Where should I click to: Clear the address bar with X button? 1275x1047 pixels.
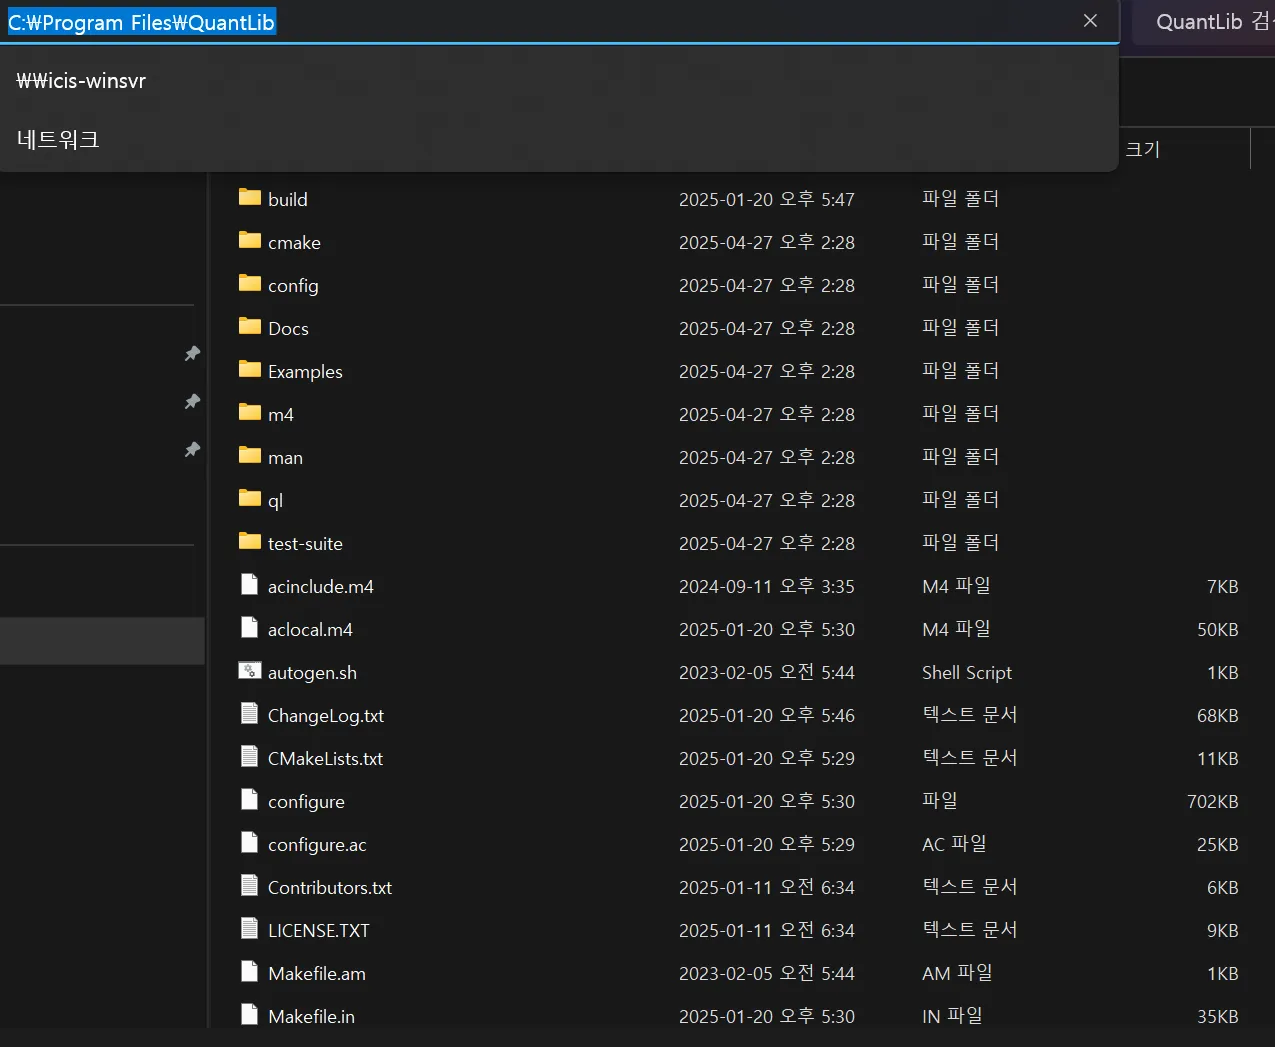tap(1090, 21)
